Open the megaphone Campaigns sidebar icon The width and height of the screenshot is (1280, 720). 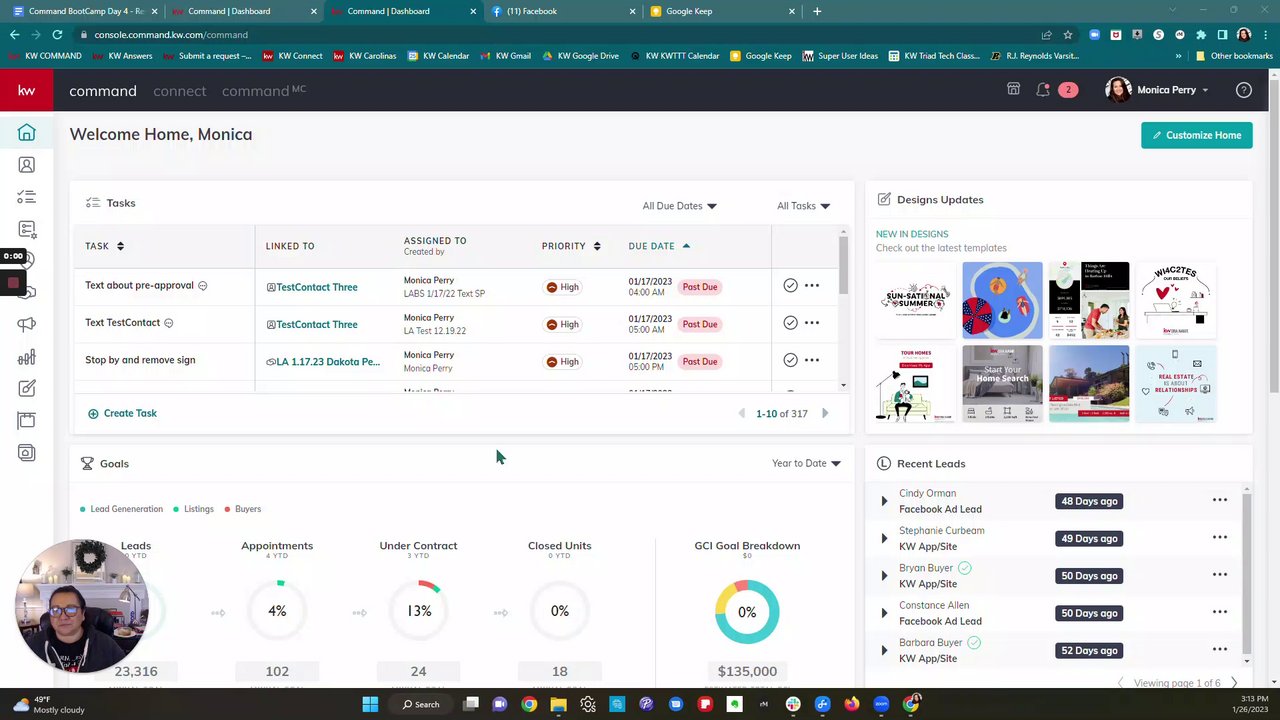point(27,324)
